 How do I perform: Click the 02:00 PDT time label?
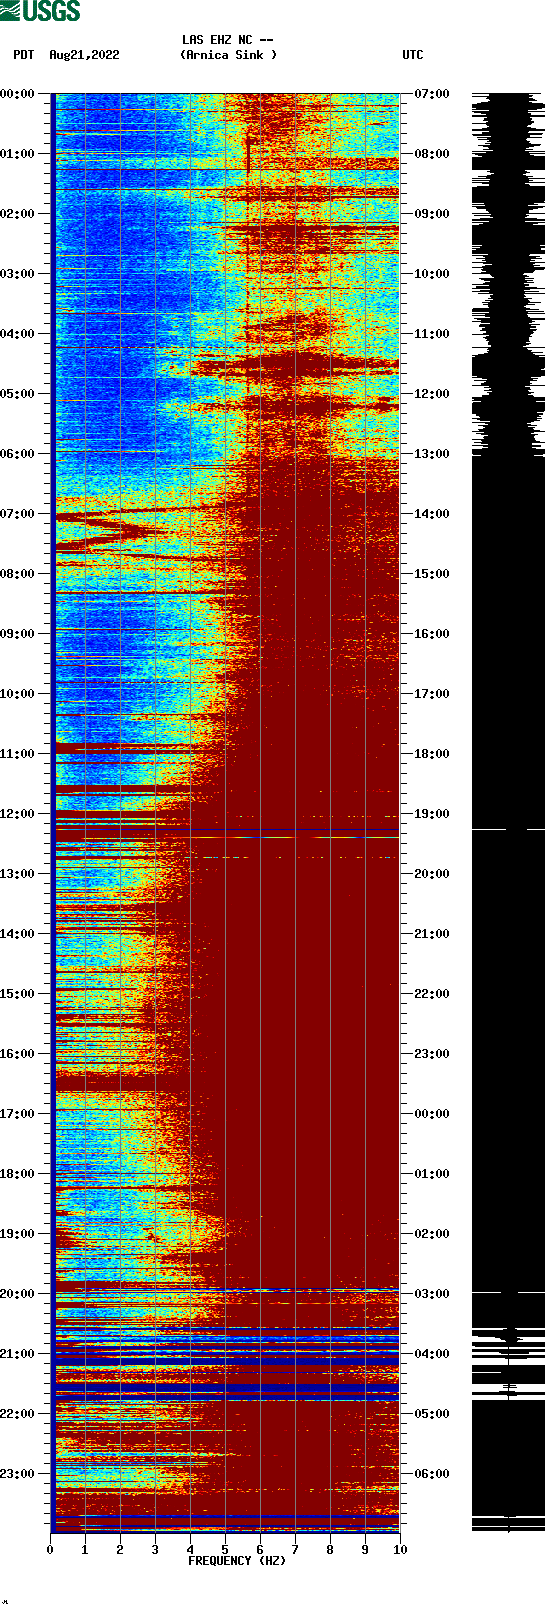(18, 214)
